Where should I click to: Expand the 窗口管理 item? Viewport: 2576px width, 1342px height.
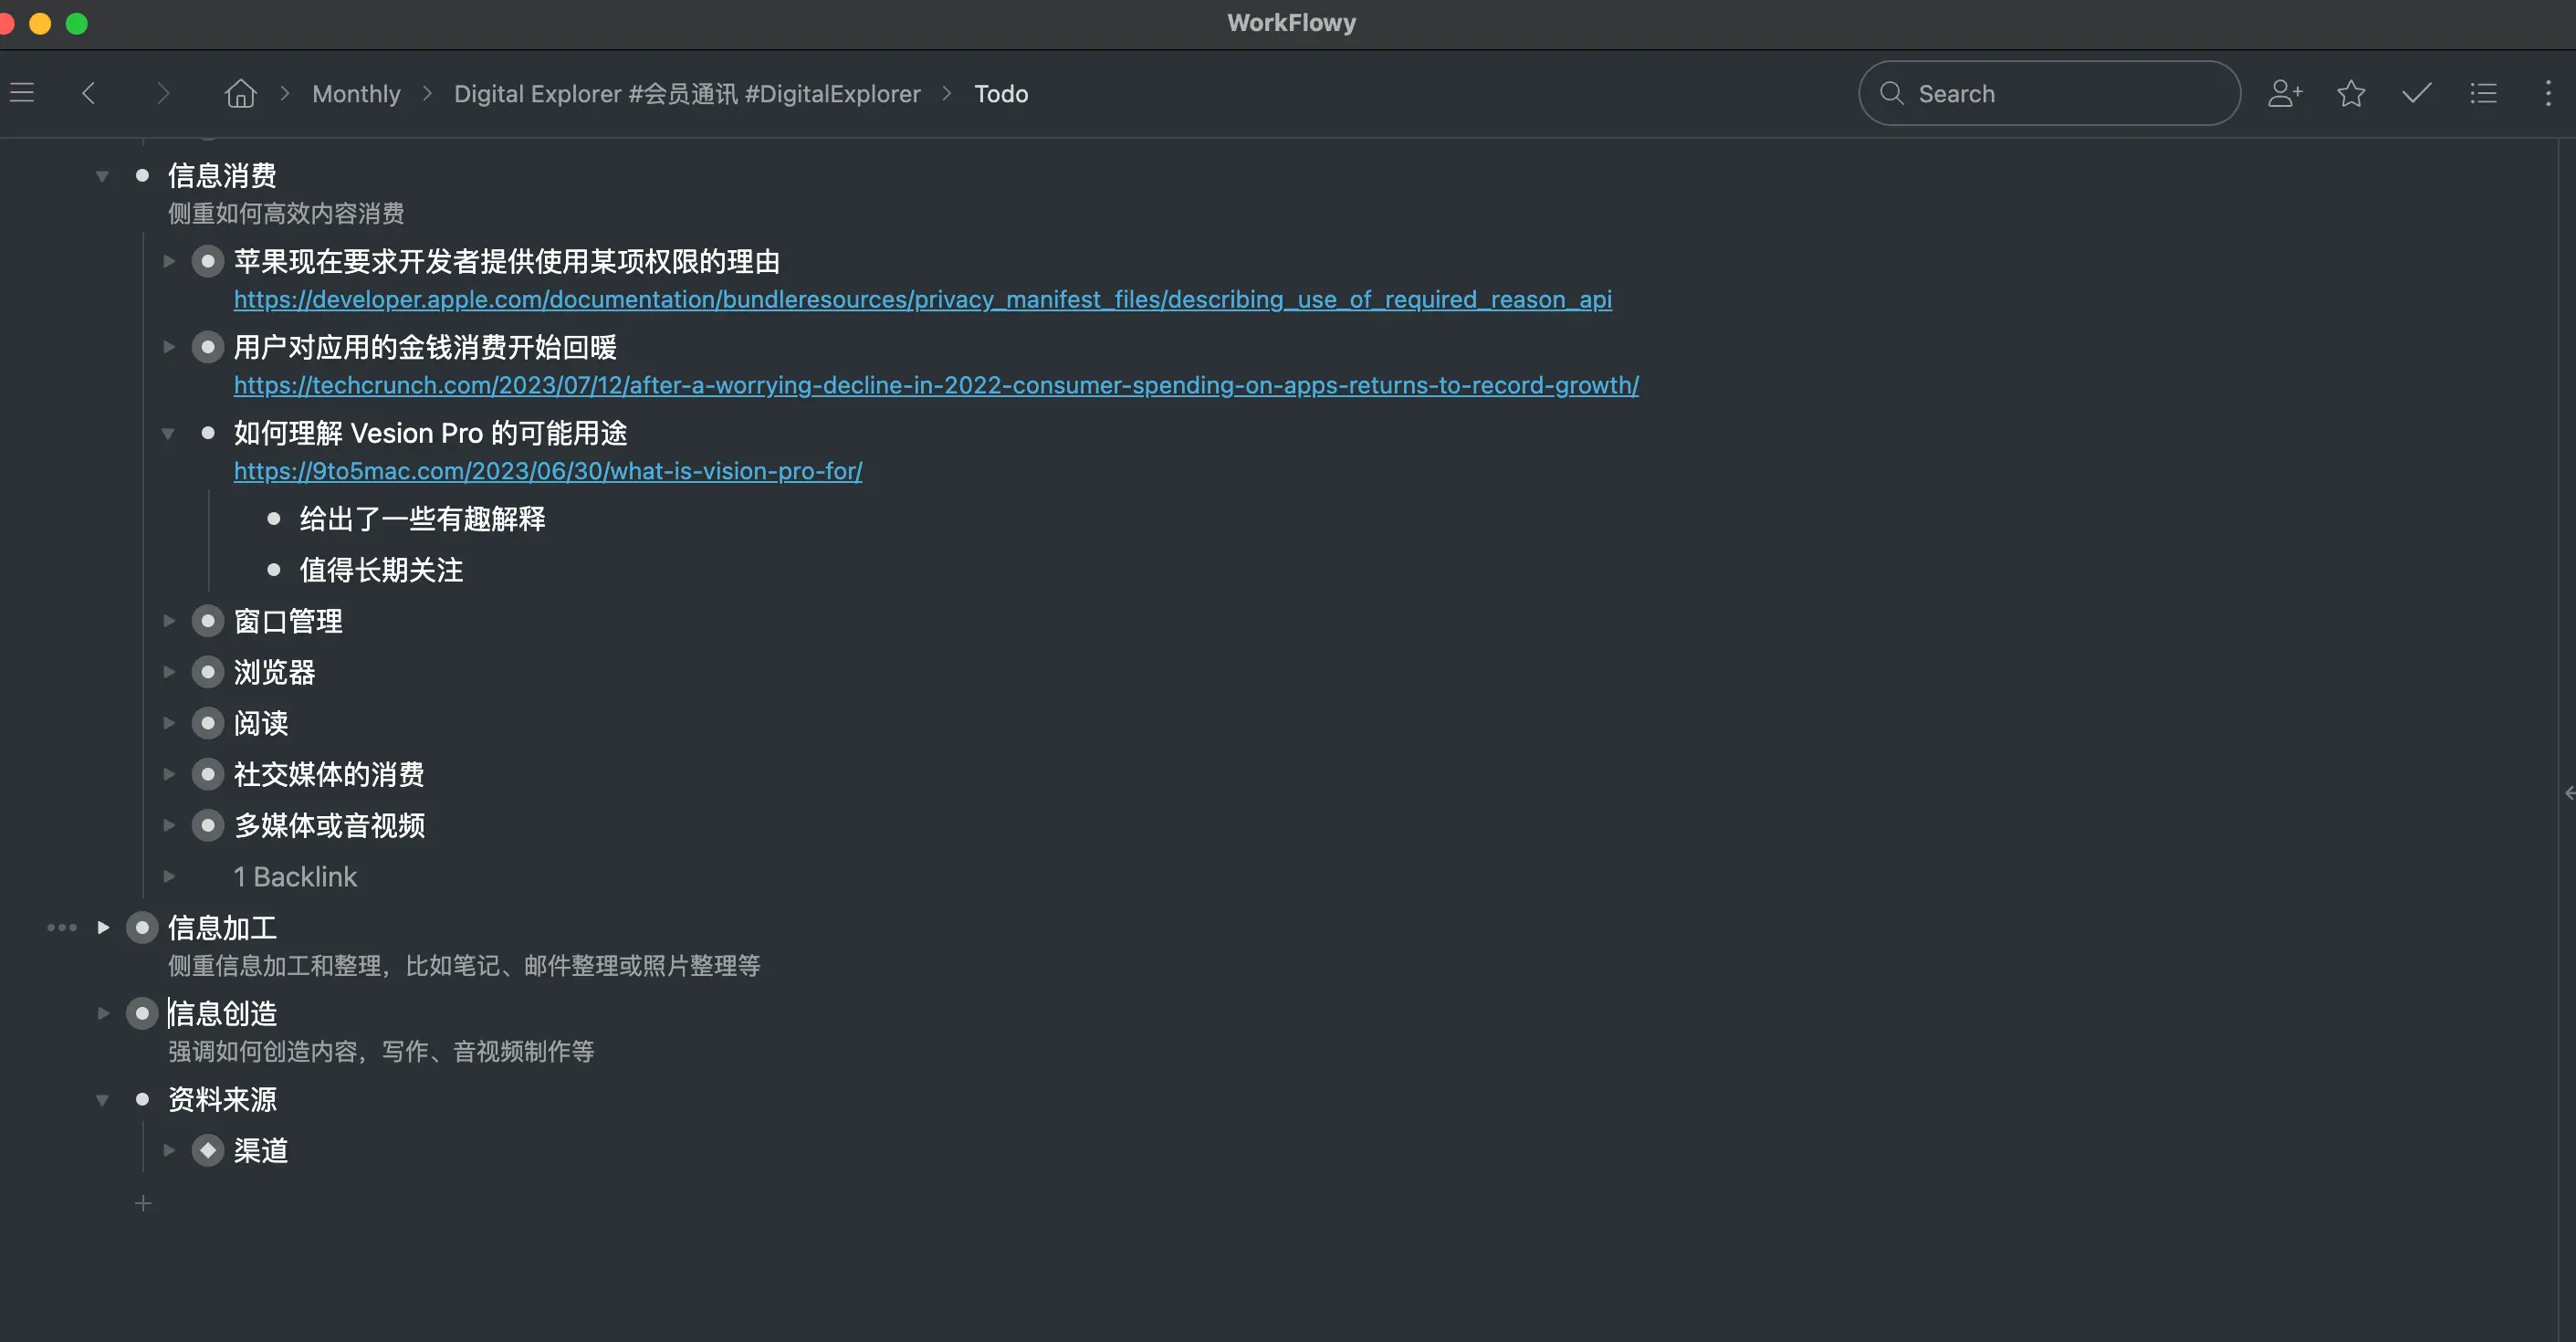tap(169, 621)
